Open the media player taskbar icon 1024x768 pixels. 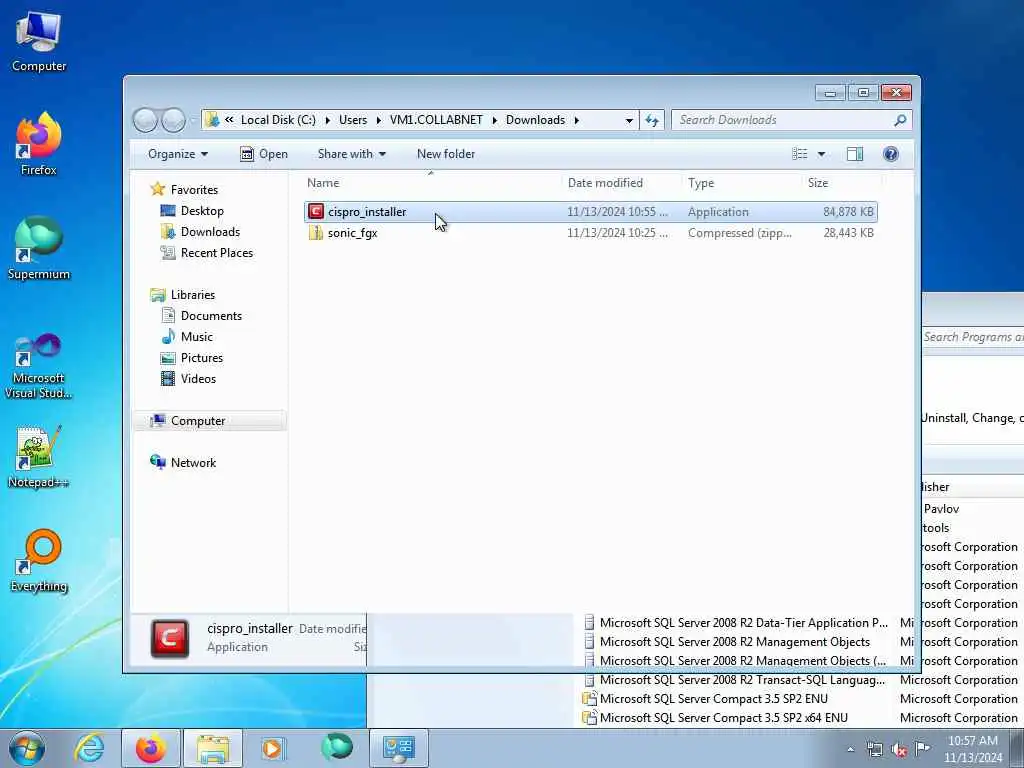pos(273,748)
